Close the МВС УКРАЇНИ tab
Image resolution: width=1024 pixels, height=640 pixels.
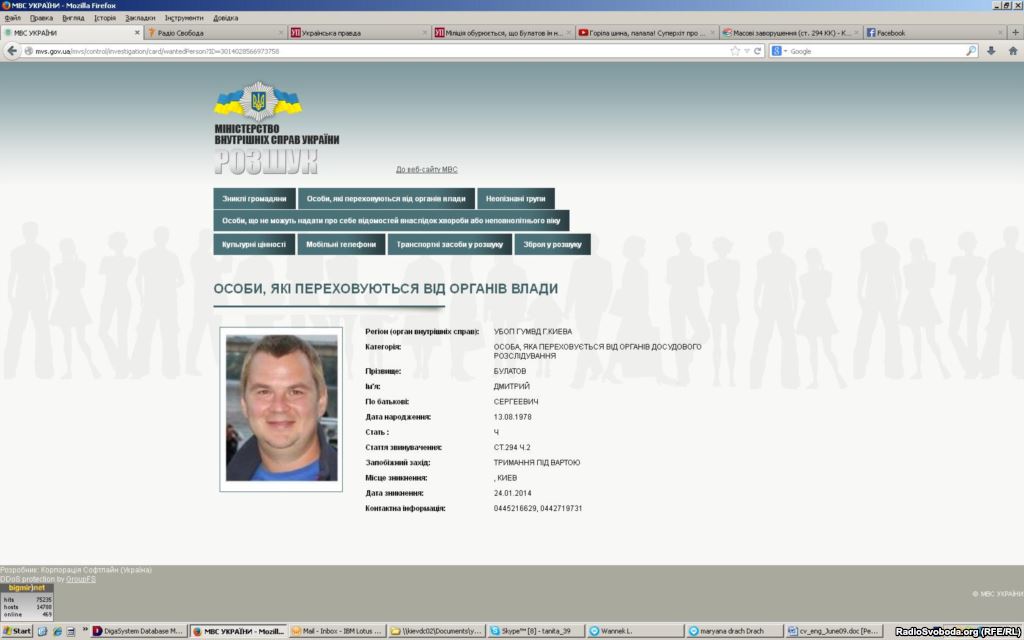[x=137, y=33]
